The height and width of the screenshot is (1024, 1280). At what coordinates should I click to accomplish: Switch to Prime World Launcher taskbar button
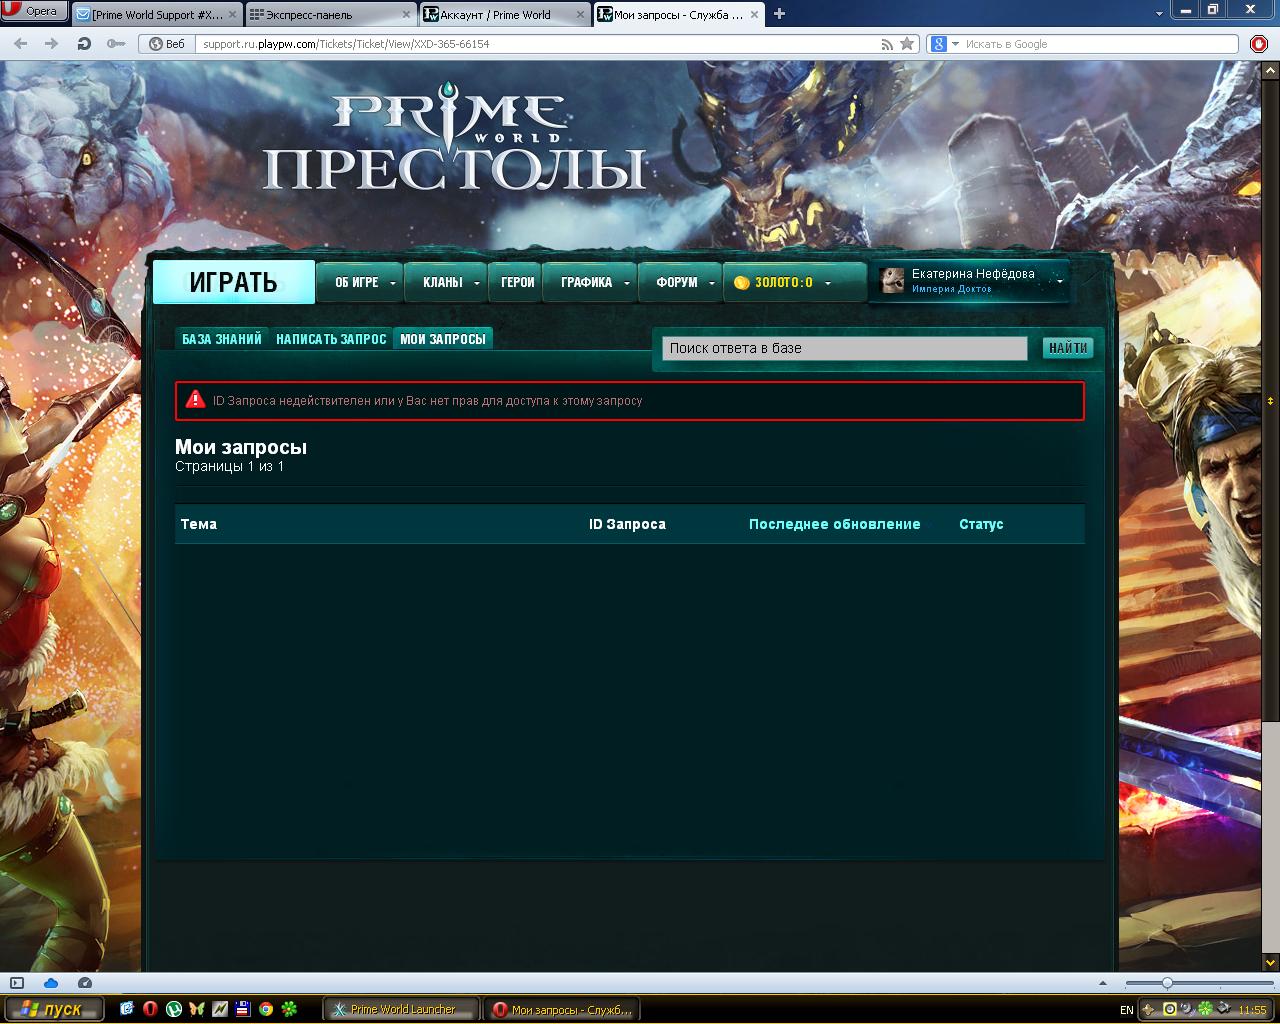(401, 1009)
